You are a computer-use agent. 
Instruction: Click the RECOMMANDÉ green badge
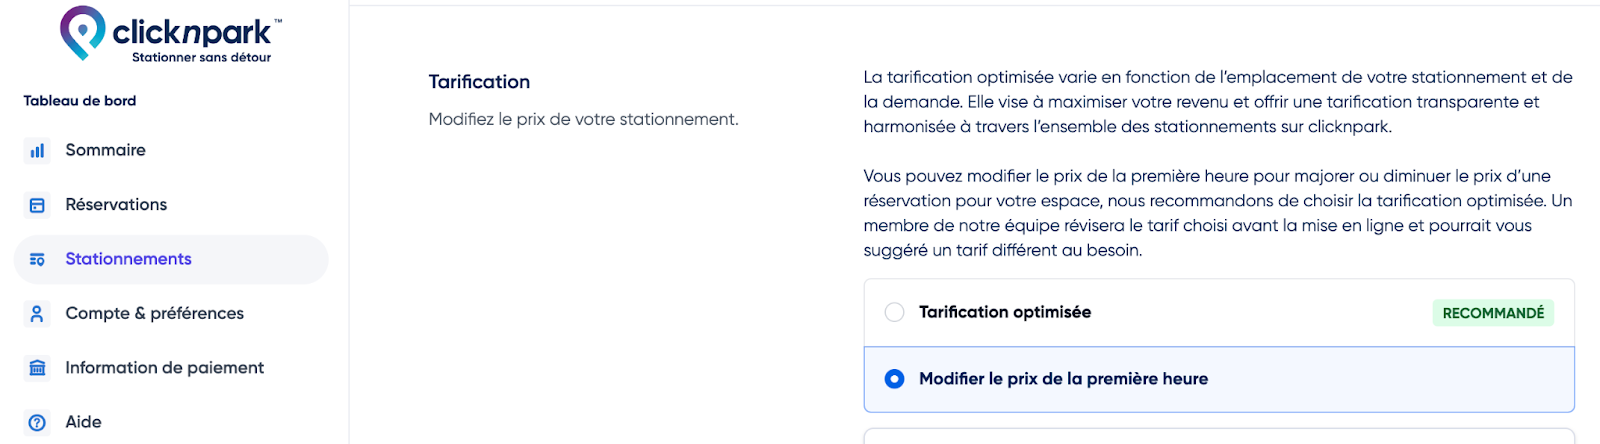(1493, 313)
